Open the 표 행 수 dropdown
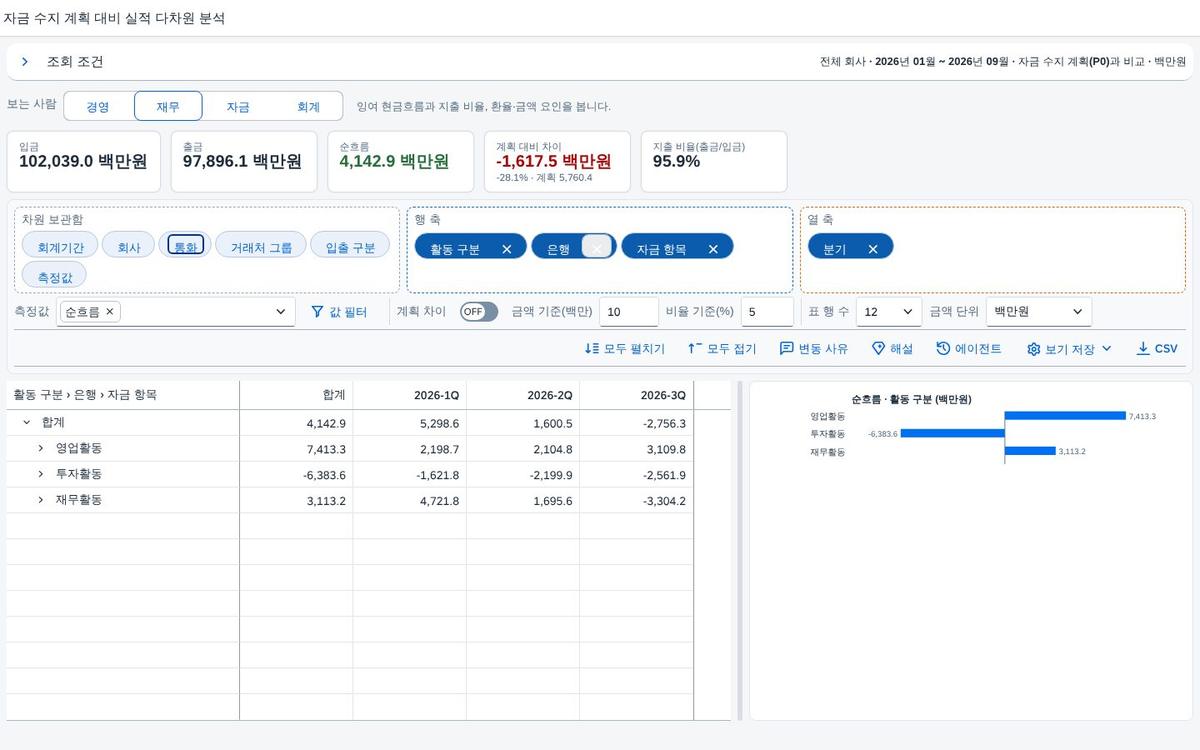The width and height of the screenshot is (1200, 750). point(890,312)
